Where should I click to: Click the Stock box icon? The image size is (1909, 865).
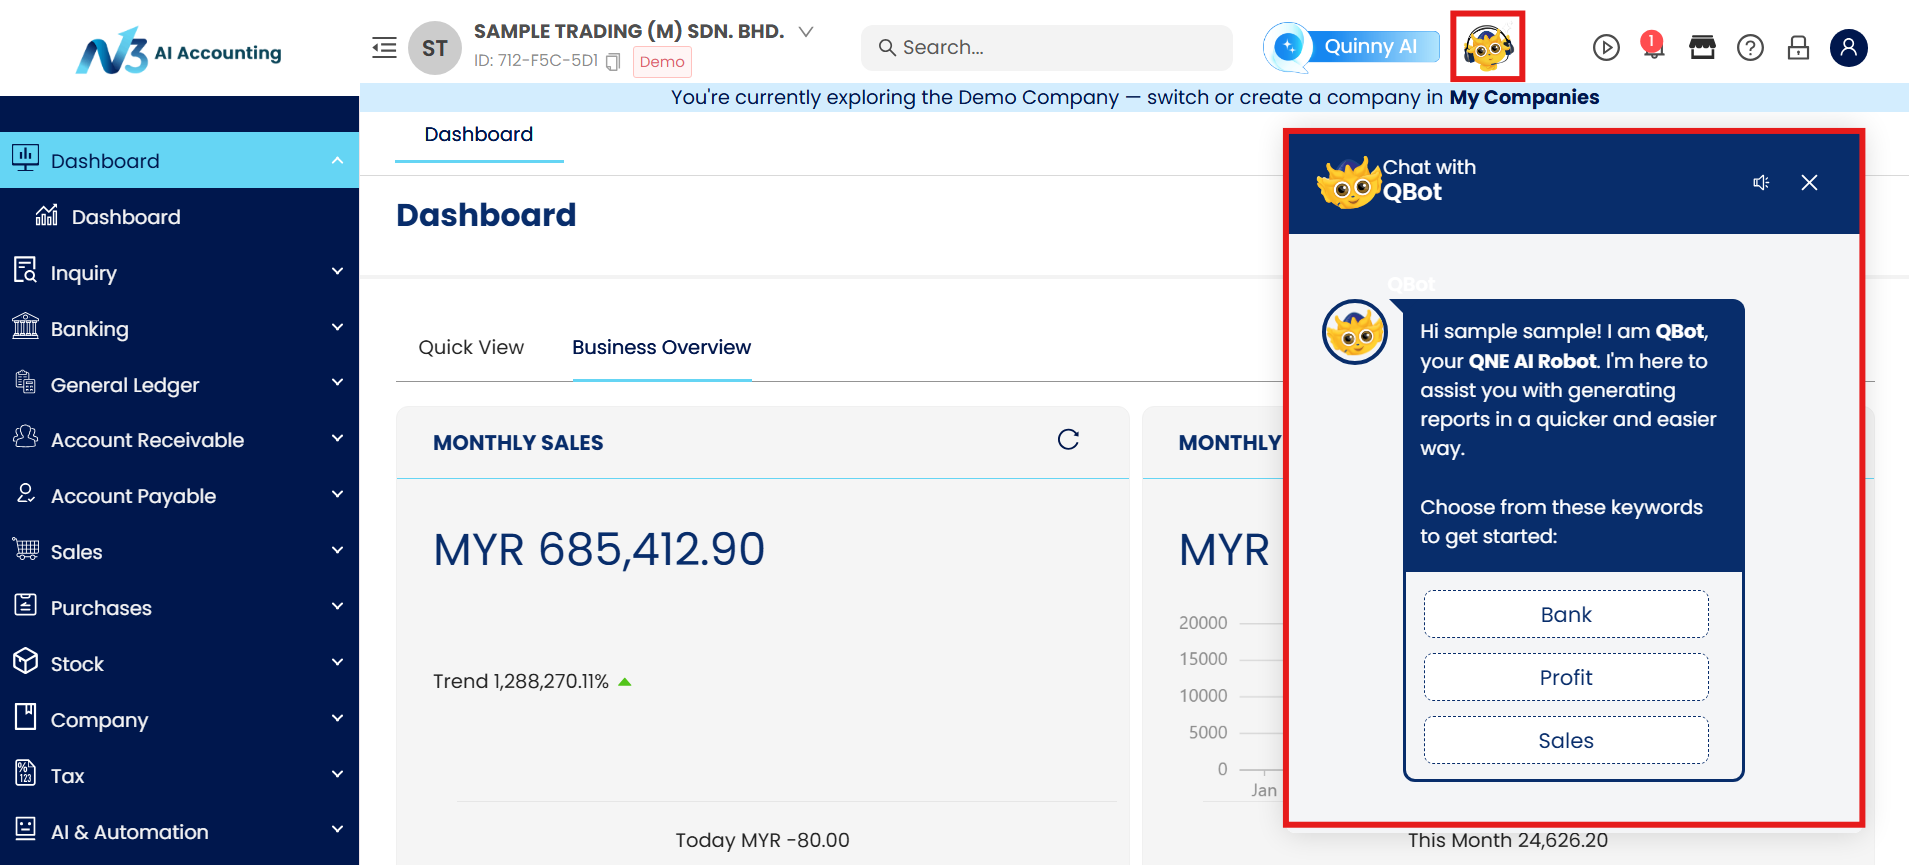tap(25, 661)
